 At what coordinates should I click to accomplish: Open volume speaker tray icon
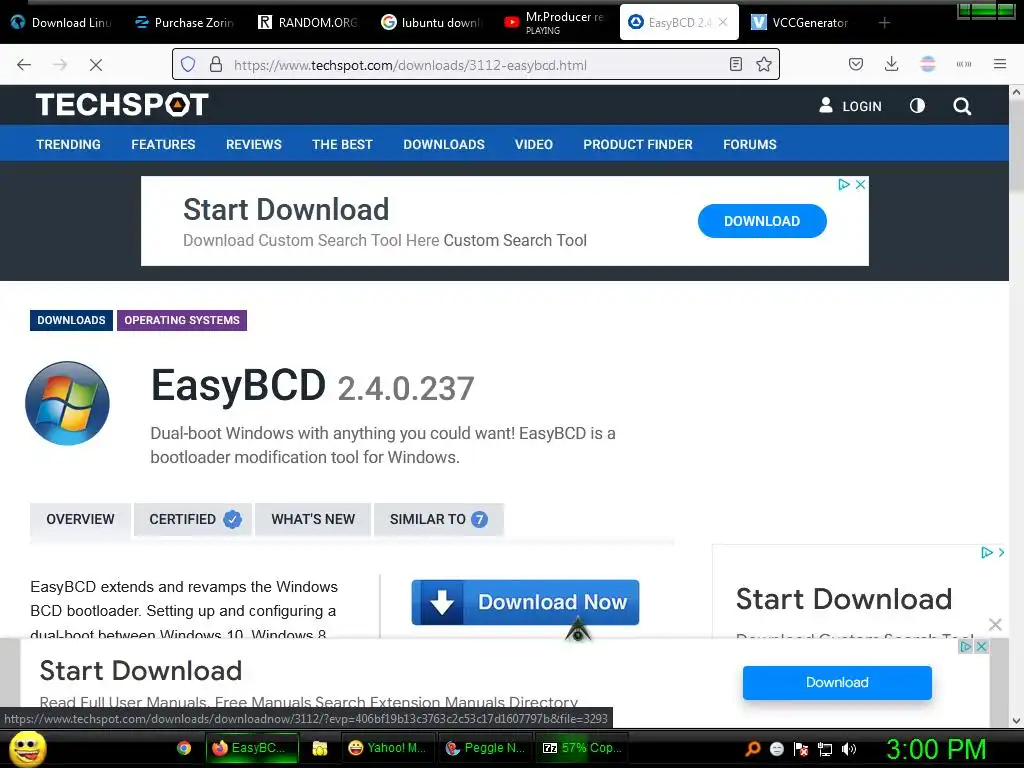point(848,749)
